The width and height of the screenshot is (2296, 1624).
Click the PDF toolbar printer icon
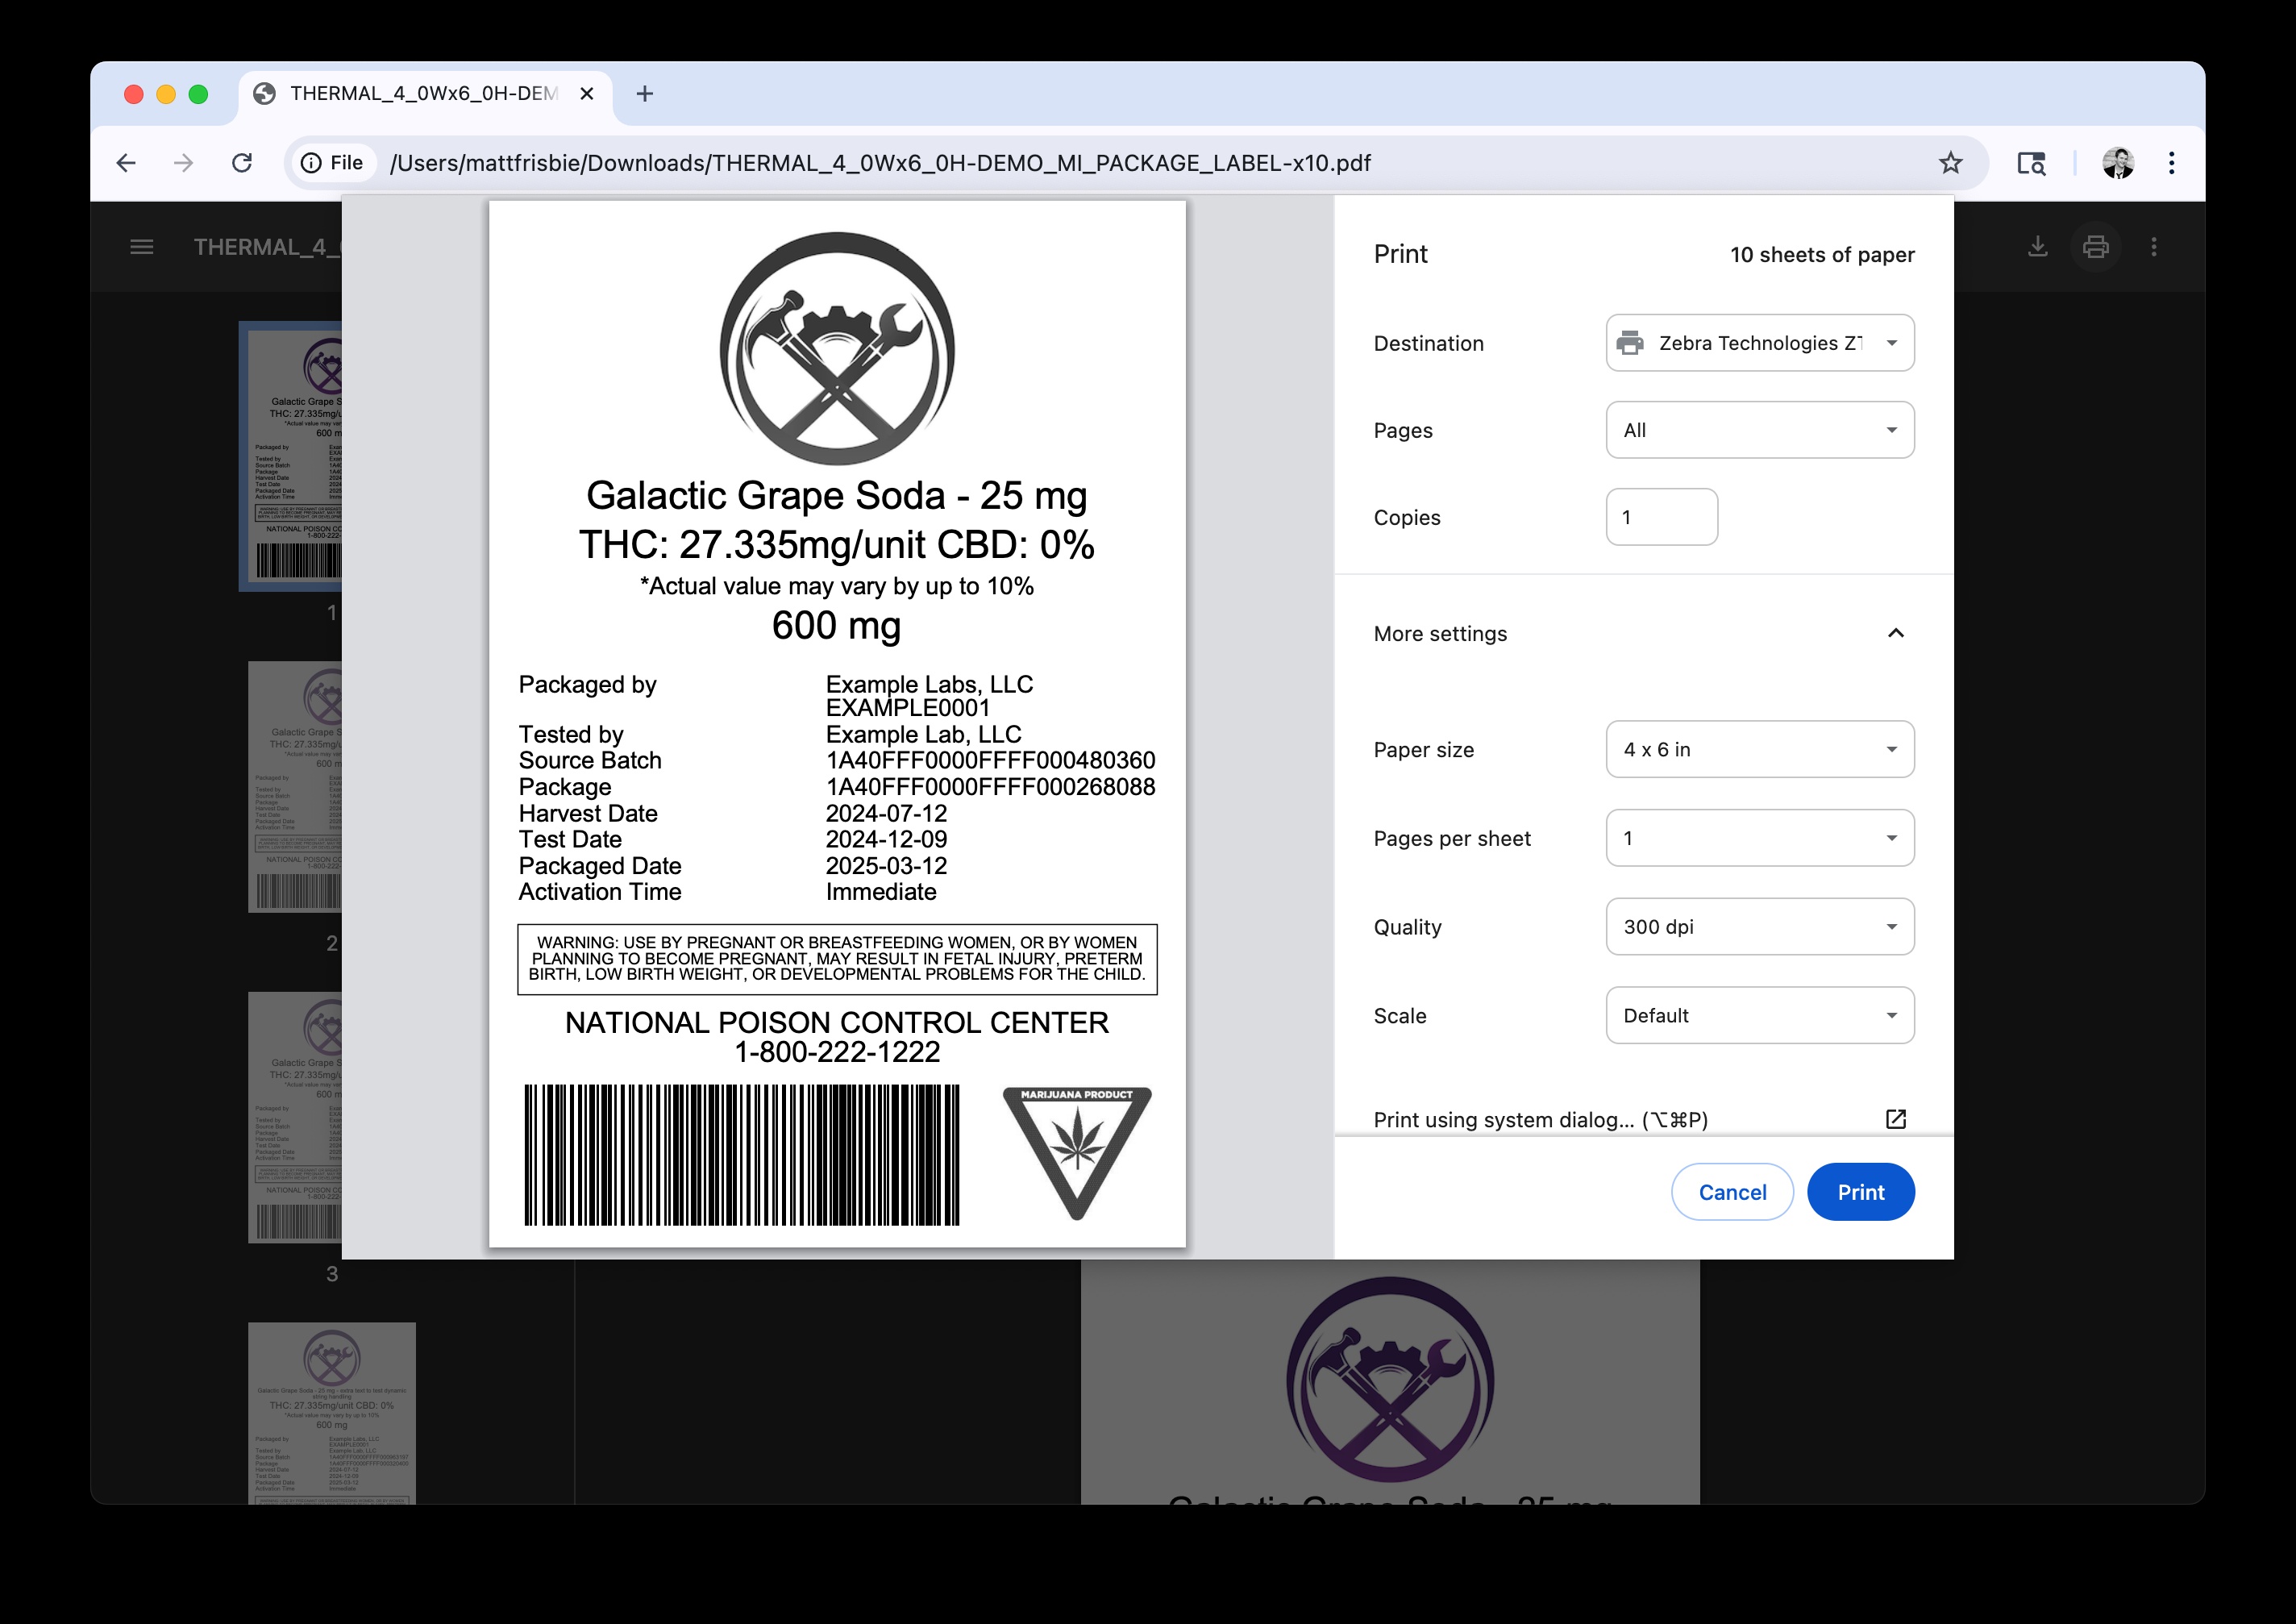(2095, 247)
